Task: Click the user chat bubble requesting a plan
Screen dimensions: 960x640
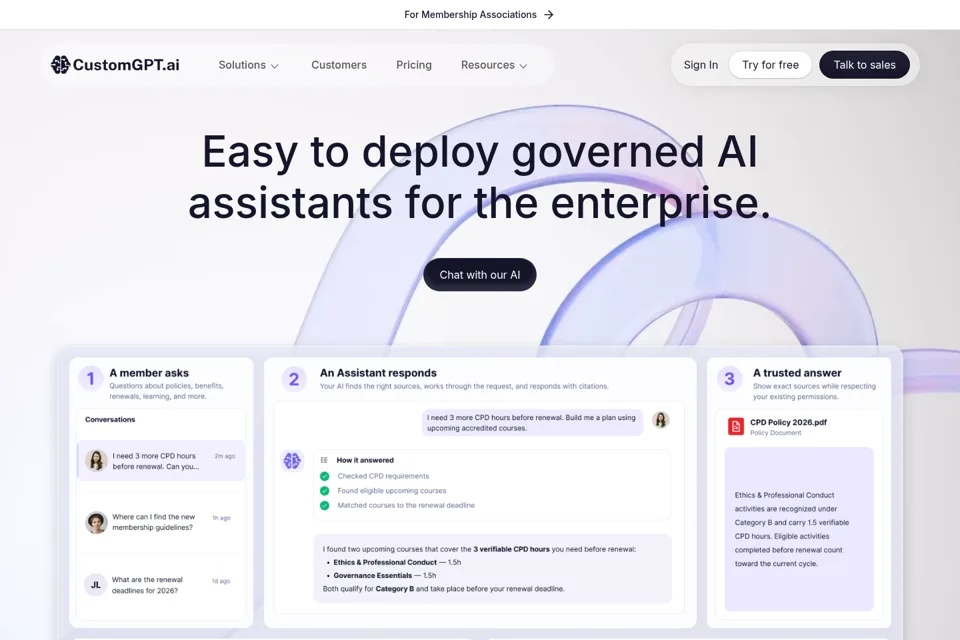Action: point(532,423)
